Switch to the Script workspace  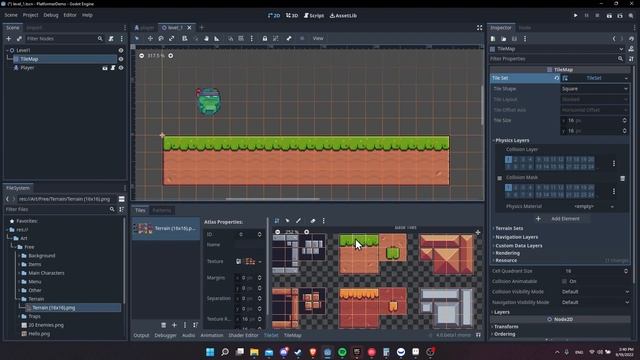[x=314, y=16]
